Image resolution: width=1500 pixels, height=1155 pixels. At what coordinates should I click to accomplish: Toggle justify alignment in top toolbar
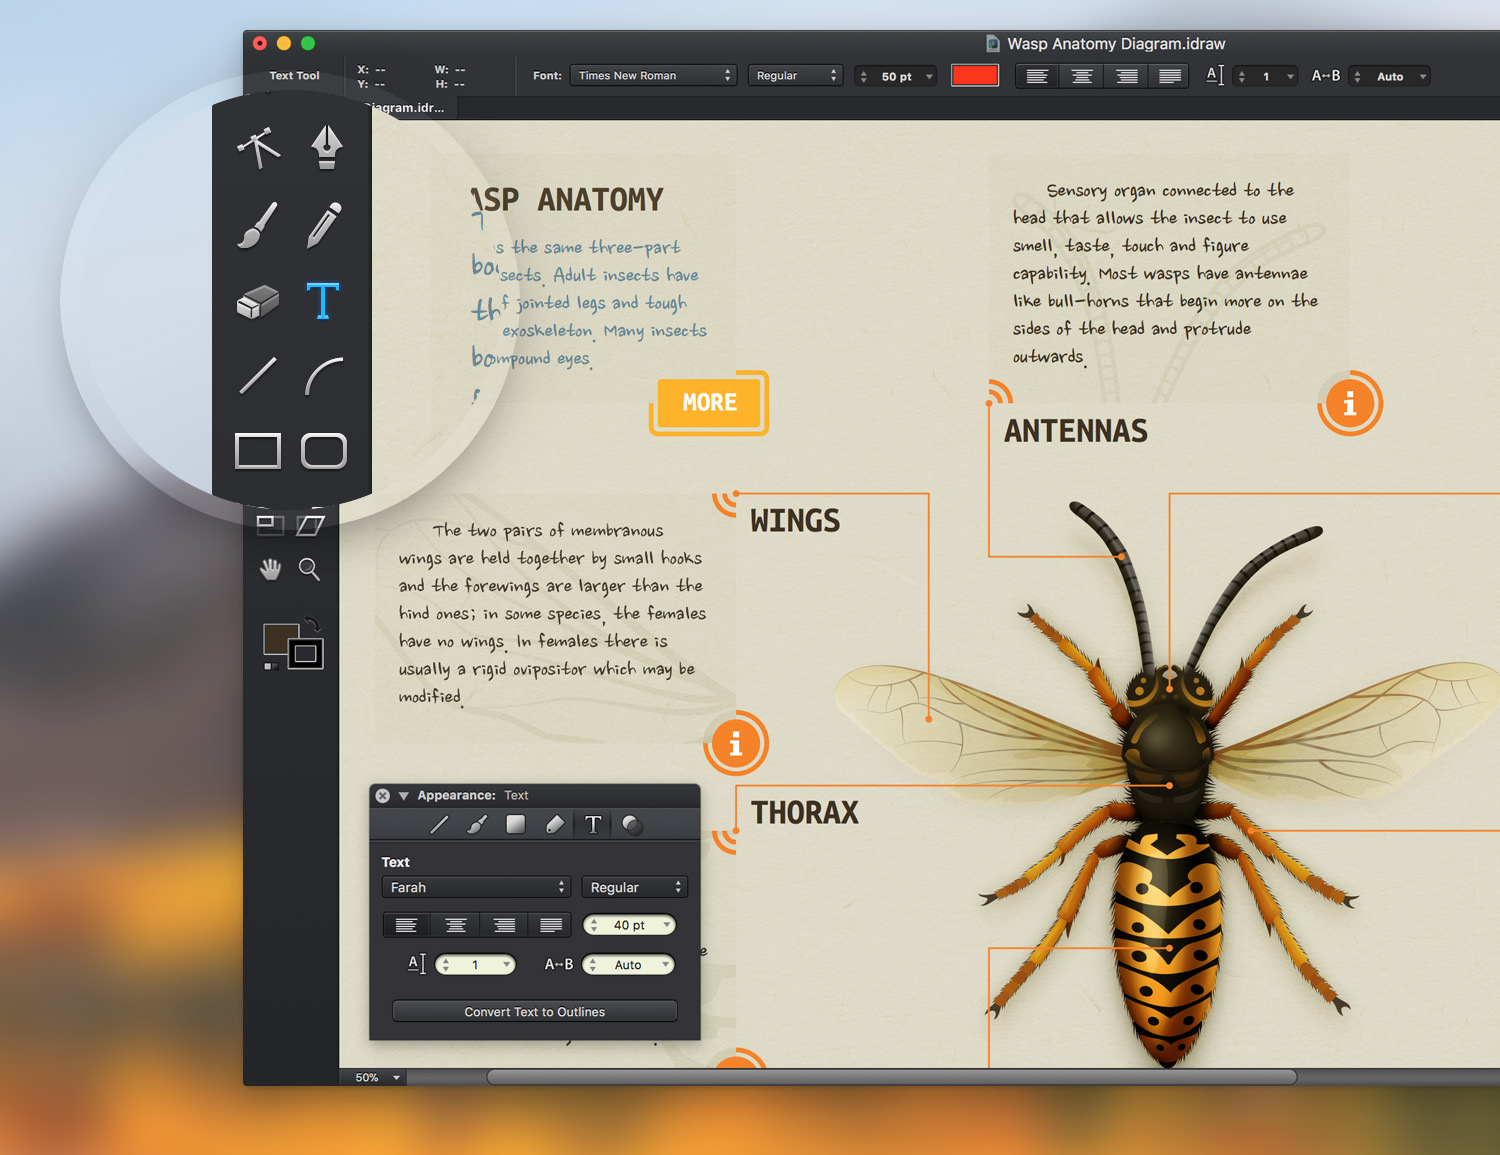1170,76
